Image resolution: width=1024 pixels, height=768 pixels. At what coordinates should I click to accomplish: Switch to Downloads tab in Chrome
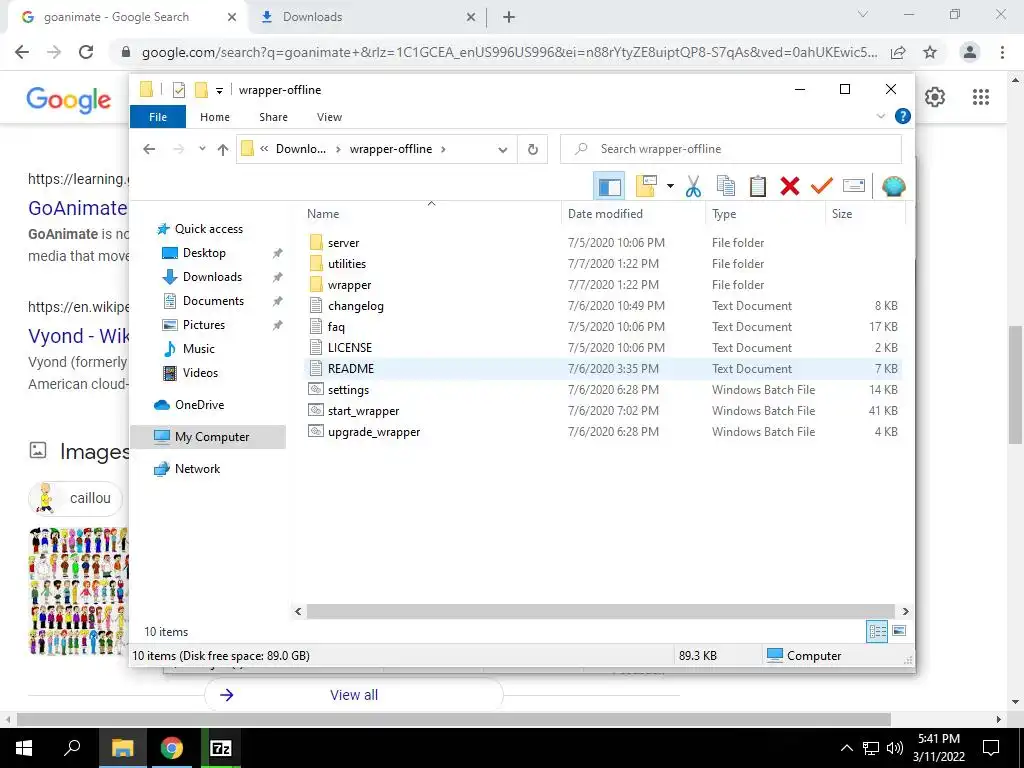click(x=367, y=17)
